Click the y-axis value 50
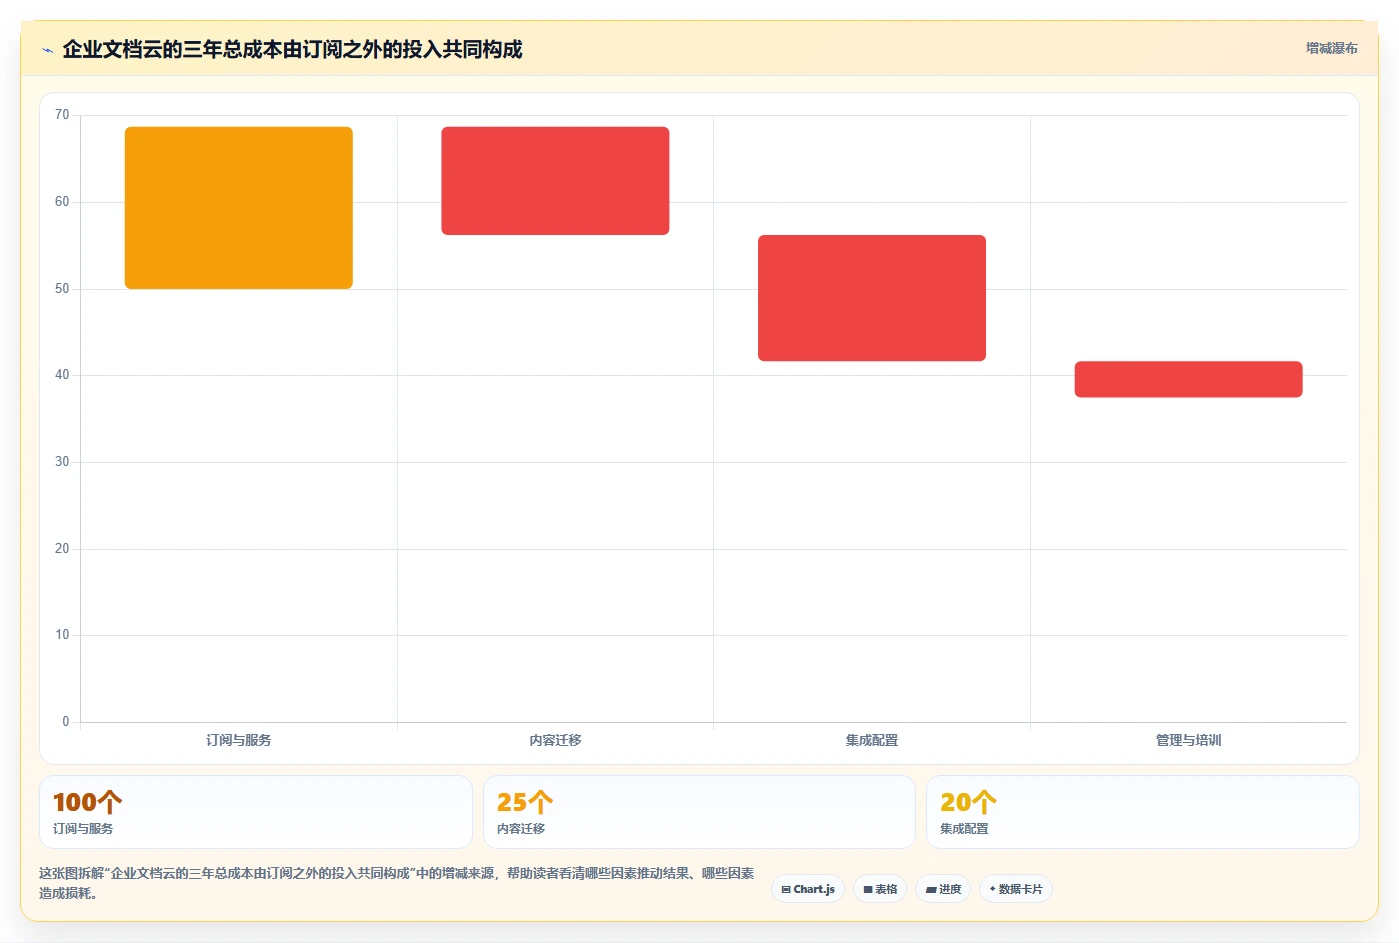Viewport: 1399px width, 943px height. click(62, 289)
